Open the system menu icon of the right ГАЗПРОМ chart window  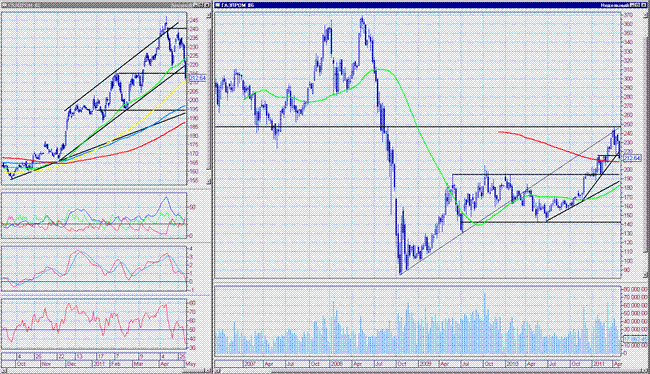tap(218, 5)
